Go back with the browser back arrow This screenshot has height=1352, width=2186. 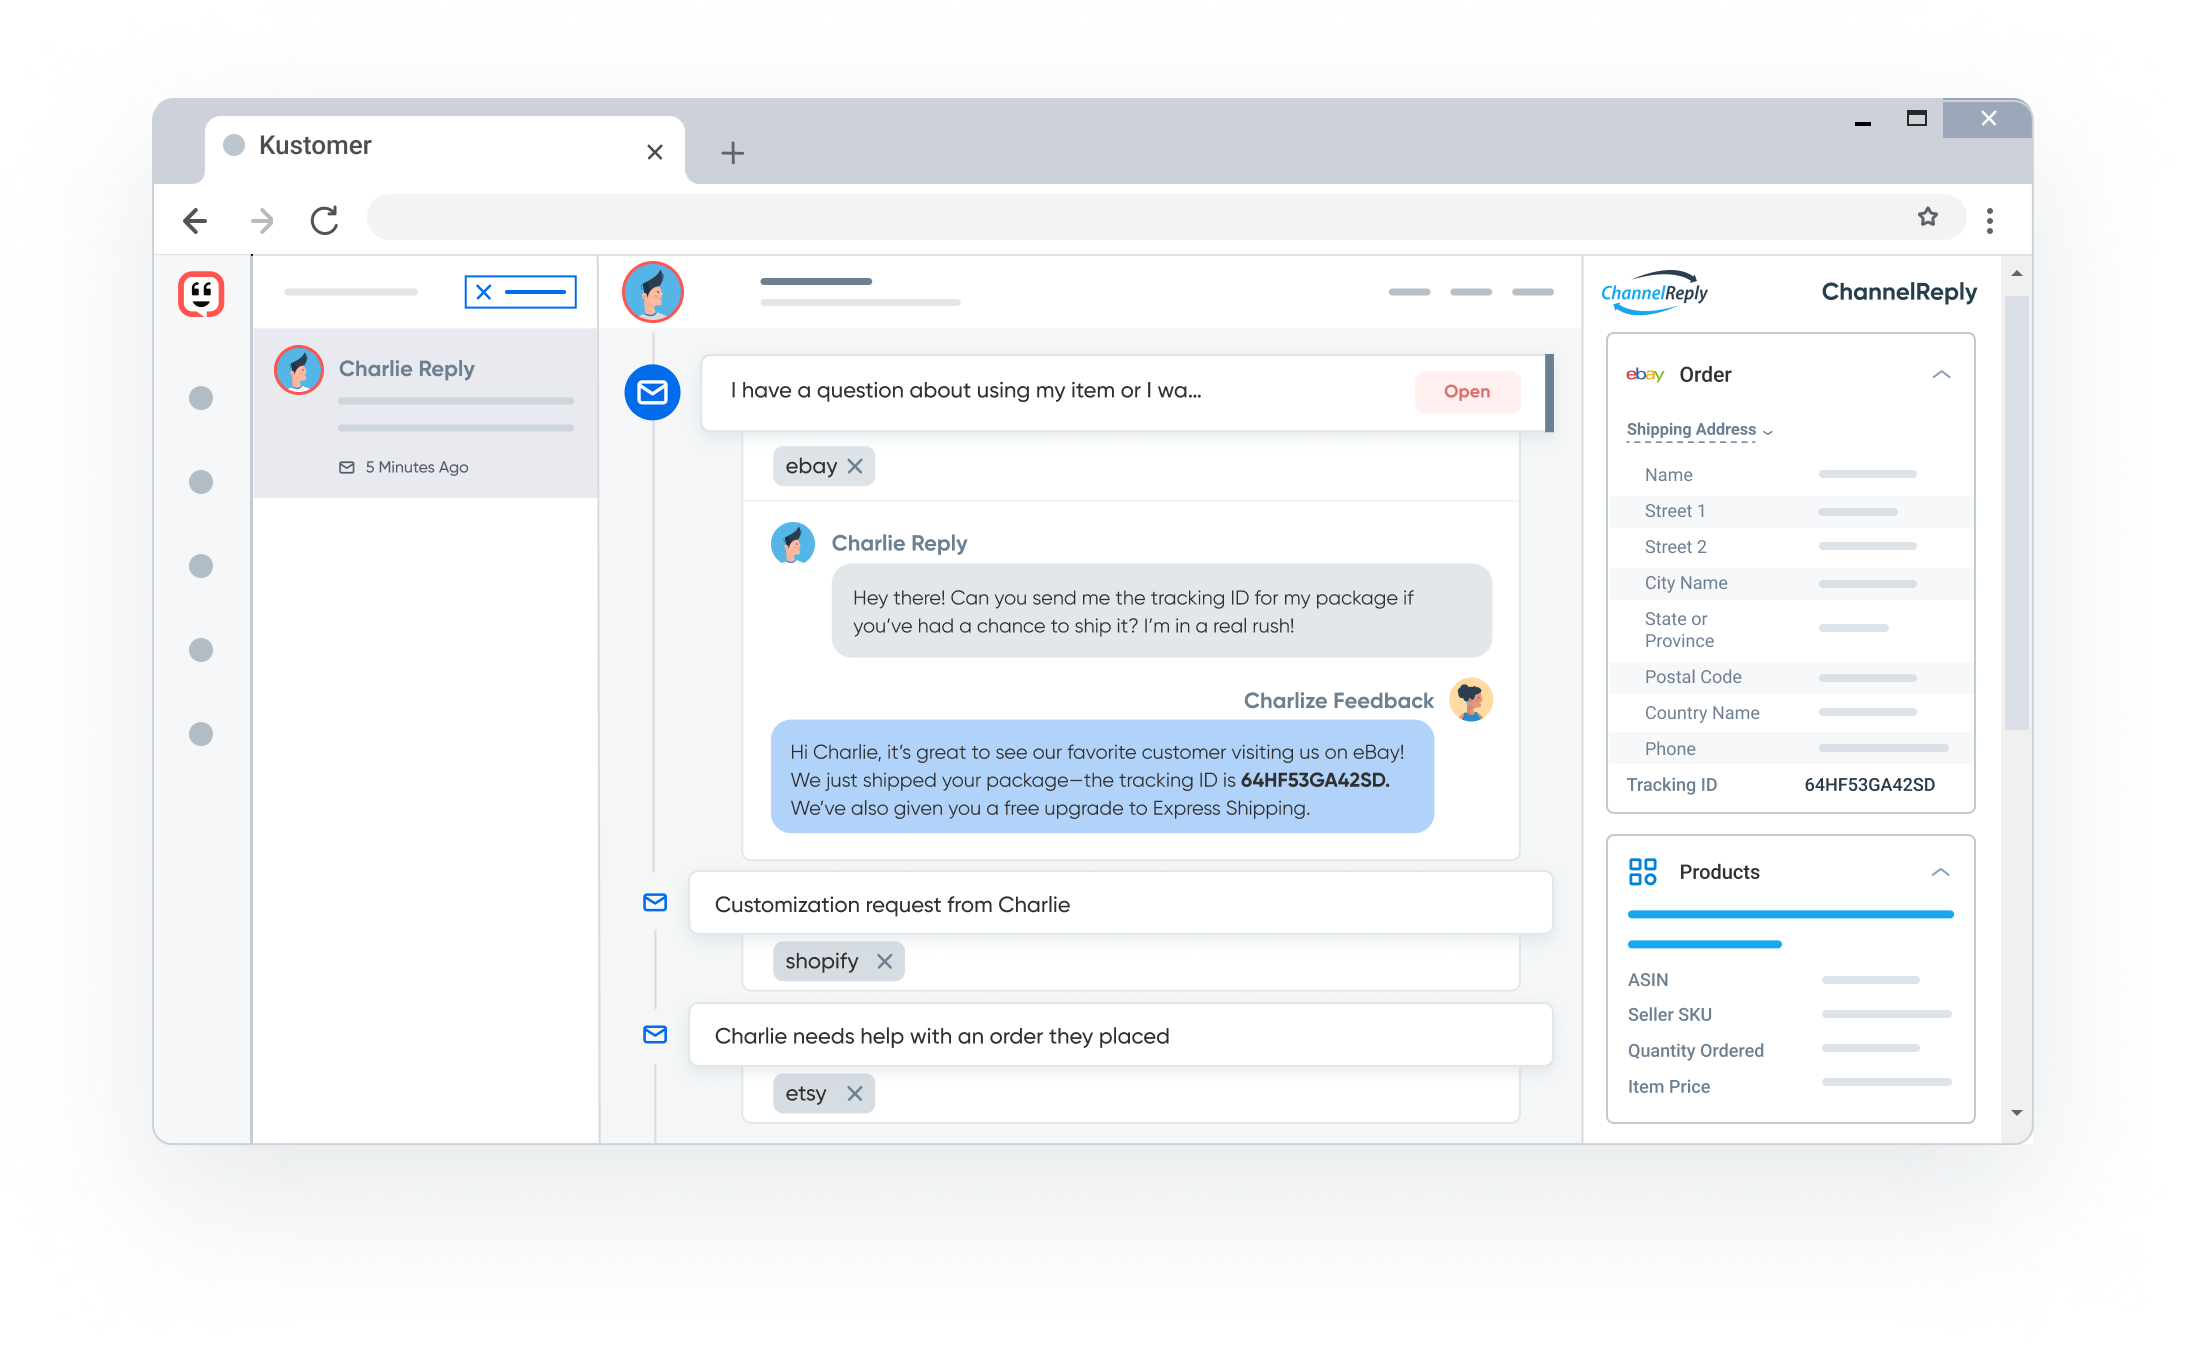195,220
